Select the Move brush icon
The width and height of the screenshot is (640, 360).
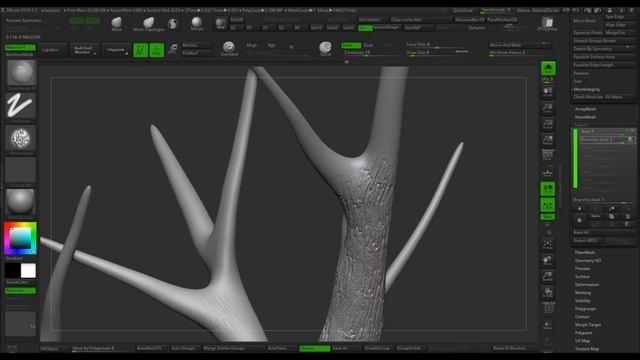pyautogui.click(x=117, y=23)
